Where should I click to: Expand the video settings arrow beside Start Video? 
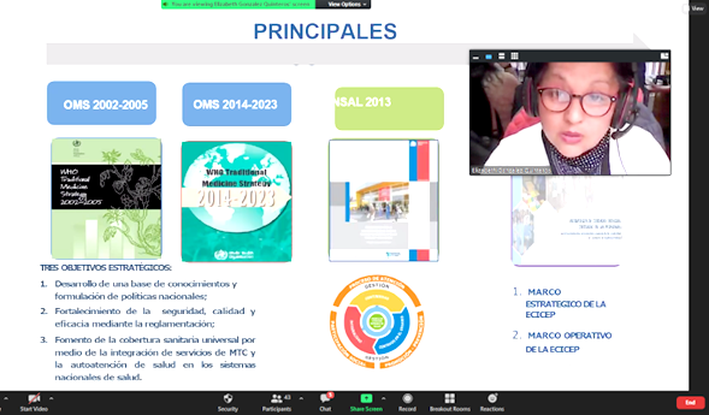(50, 397)
